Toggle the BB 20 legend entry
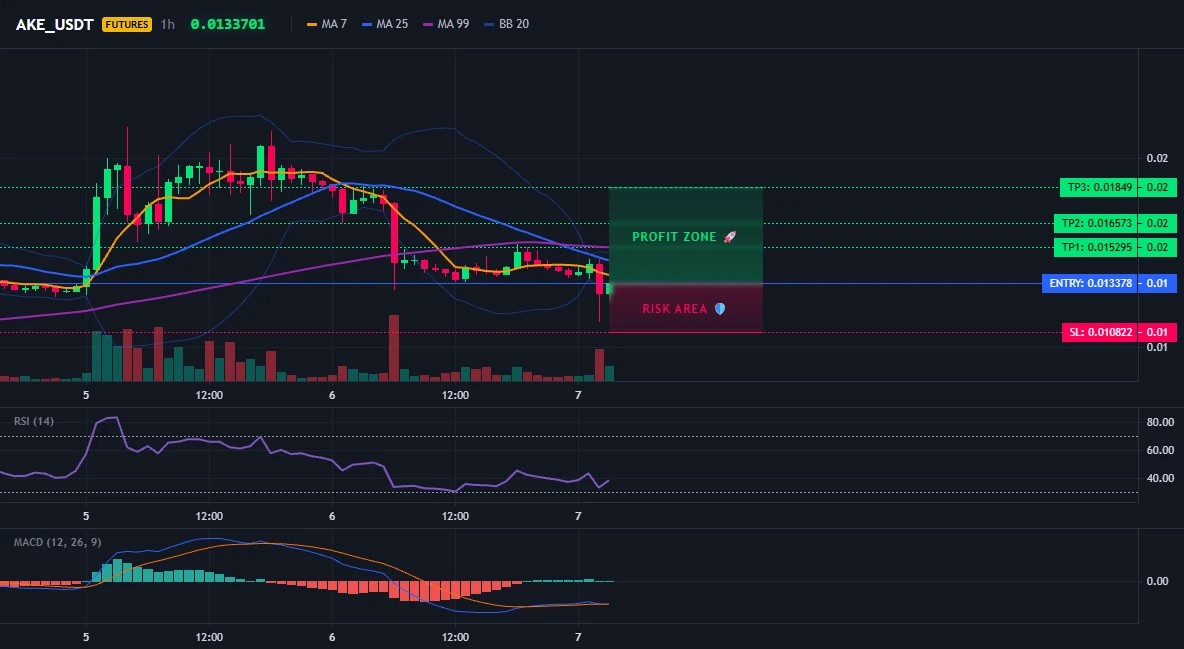This screenshot has width=1184, height=649. click(x=507, y=24)
